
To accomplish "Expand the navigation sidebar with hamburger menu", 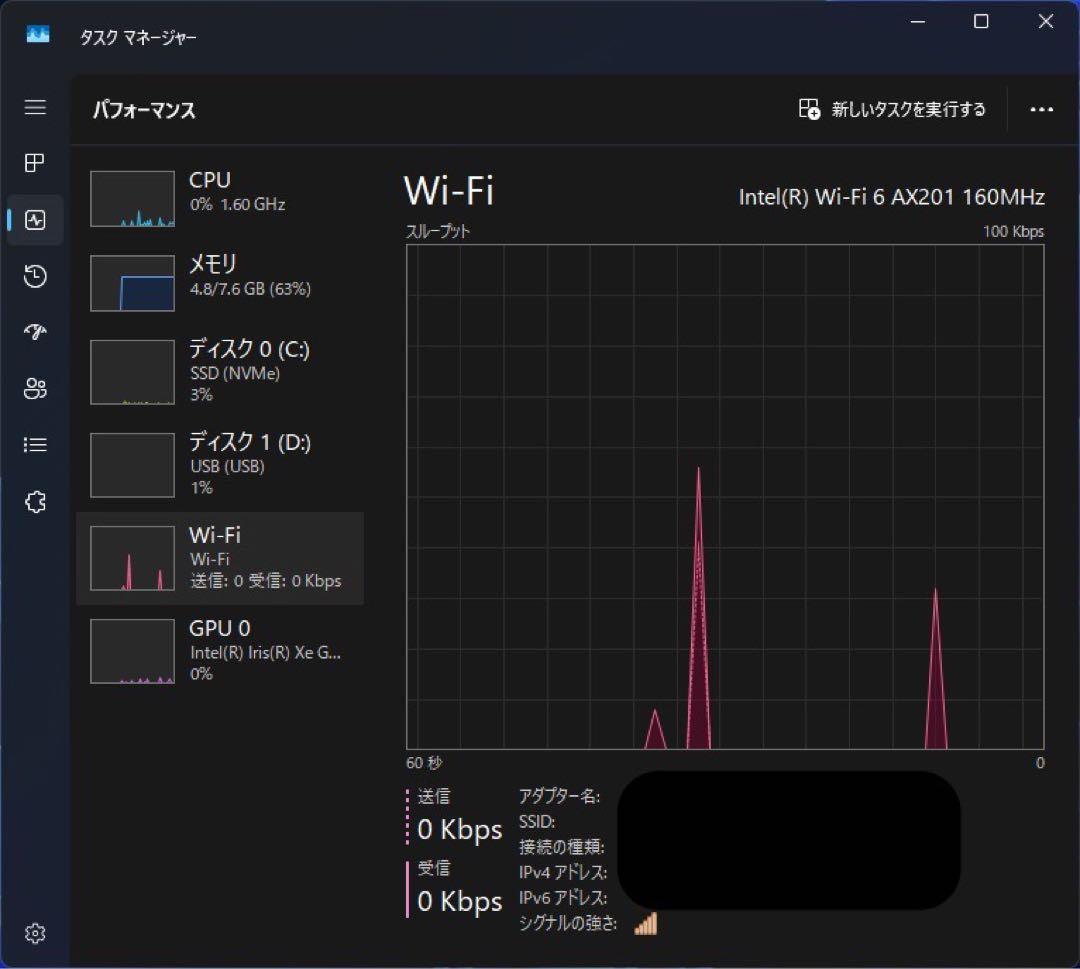I will click(35, 107).
